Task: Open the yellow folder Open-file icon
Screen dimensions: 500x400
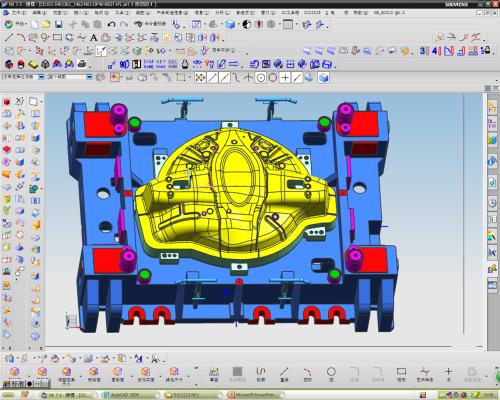Action: [46, 24]
